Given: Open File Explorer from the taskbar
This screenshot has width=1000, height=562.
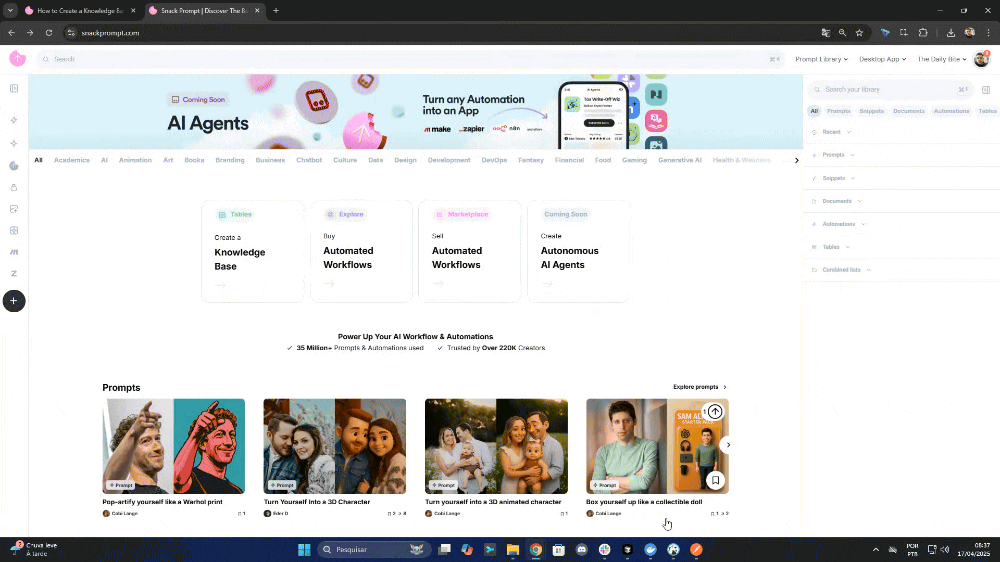Looking at the screenshot, I should point(513,549).
